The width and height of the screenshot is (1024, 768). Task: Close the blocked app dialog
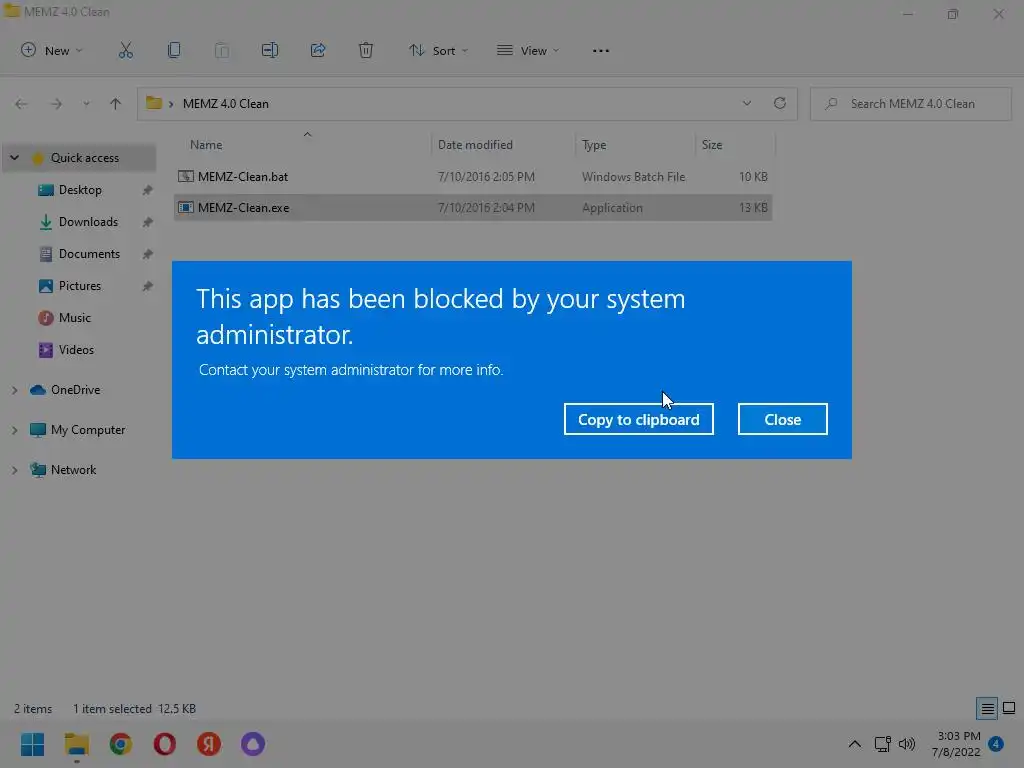click(x=782, y=419)
